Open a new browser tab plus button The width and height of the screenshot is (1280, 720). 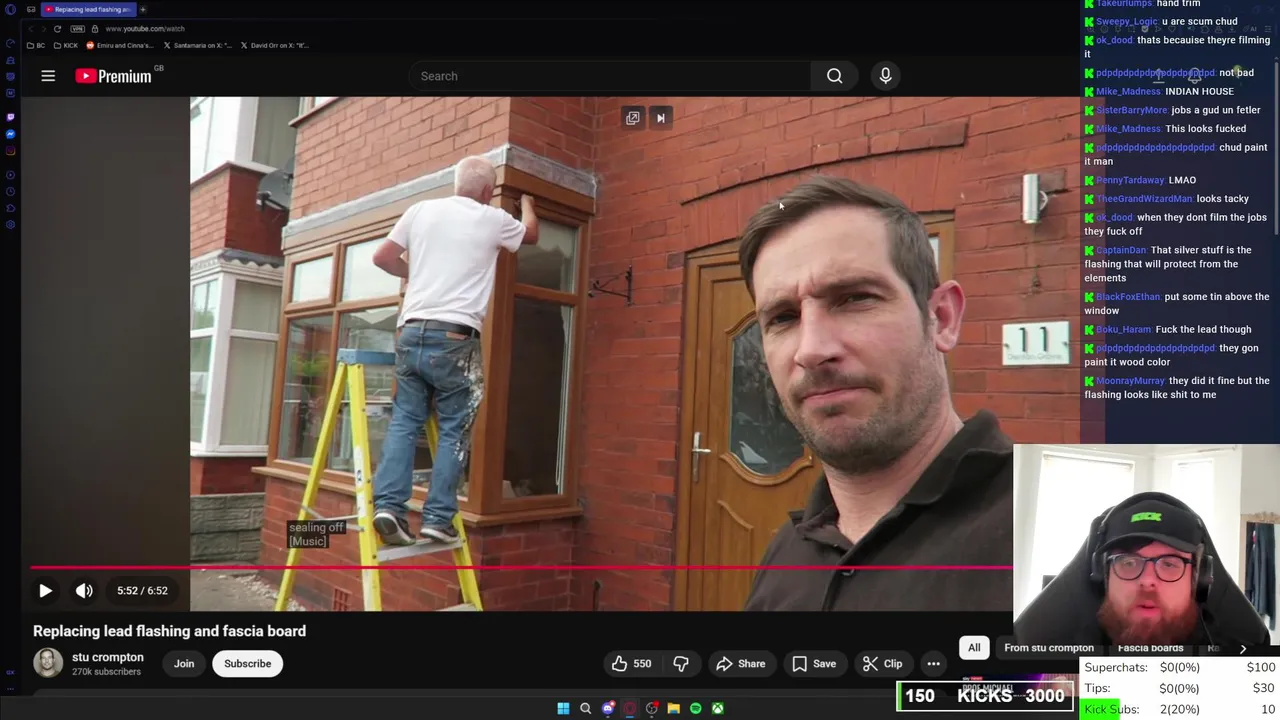[x=143, y=9]
